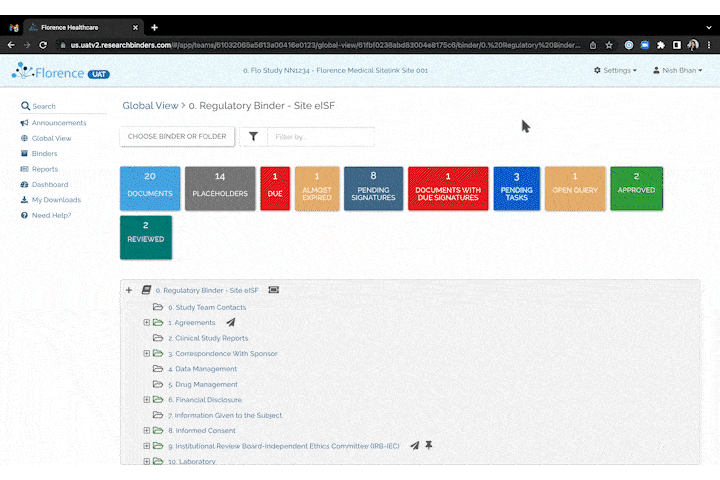Reload the page with browser refresh icon

click(43, 45)
